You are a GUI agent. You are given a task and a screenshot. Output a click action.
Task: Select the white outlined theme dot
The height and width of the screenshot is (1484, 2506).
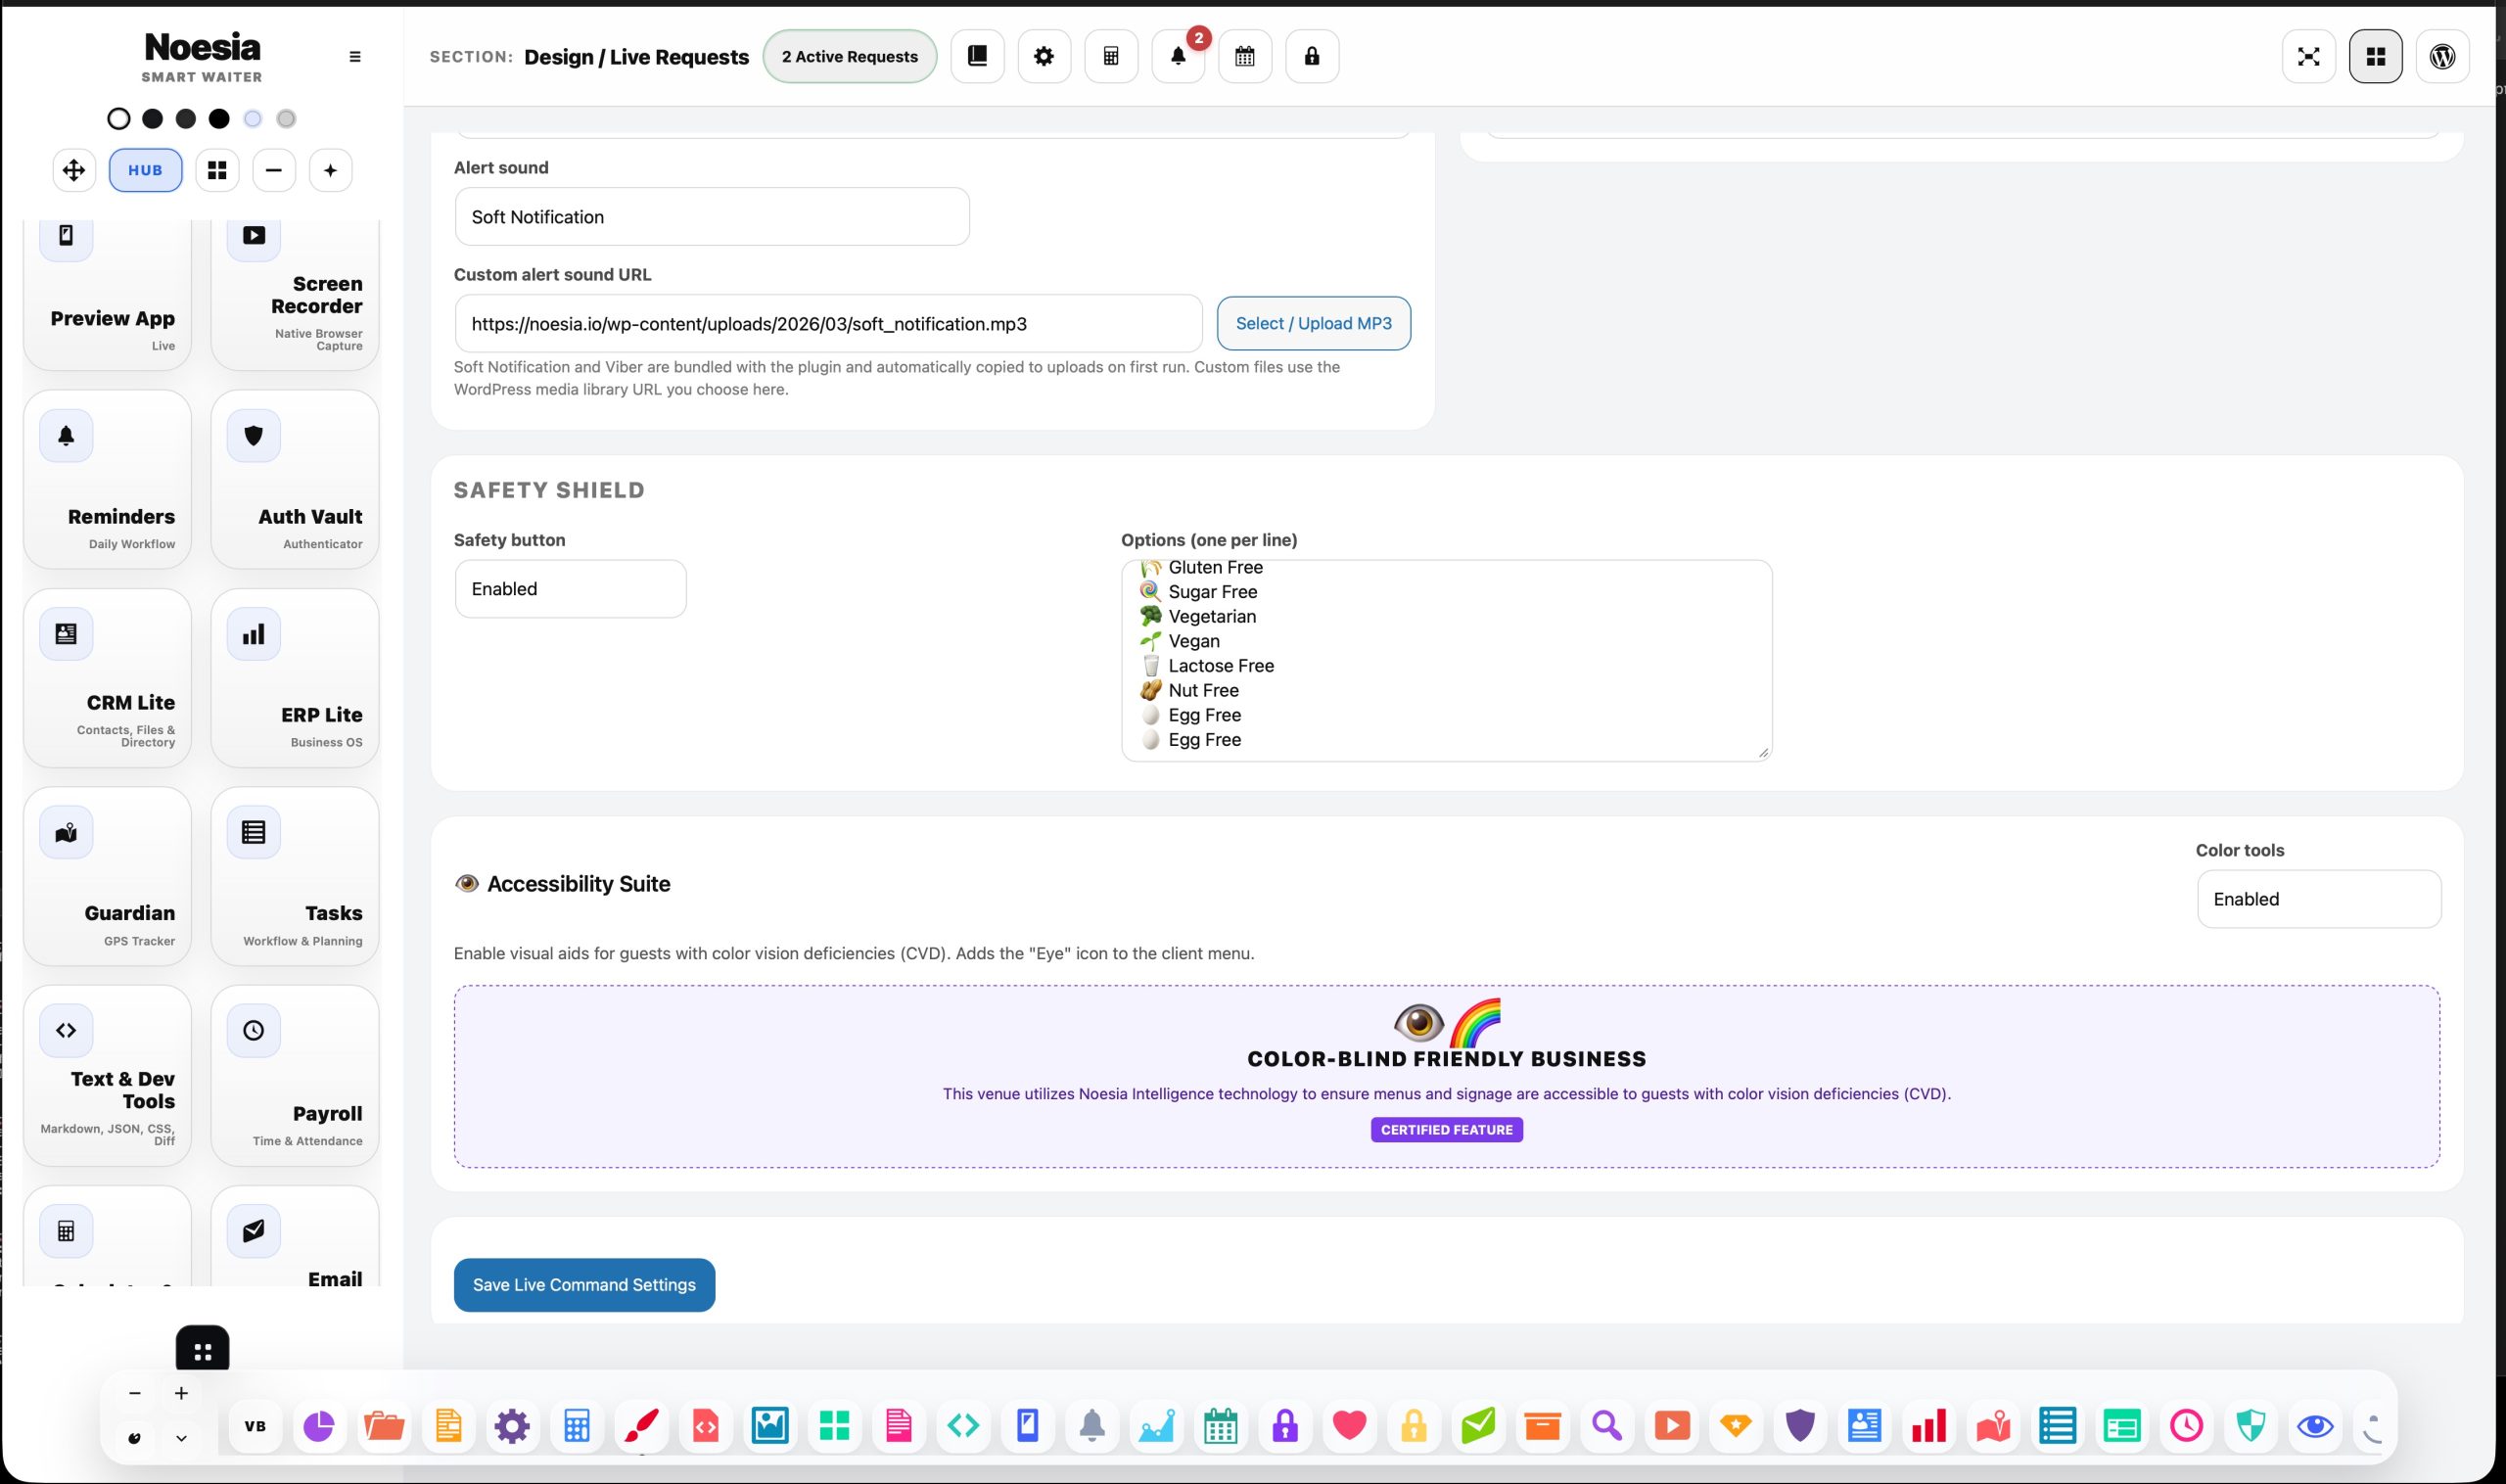[x=119, y=119]
